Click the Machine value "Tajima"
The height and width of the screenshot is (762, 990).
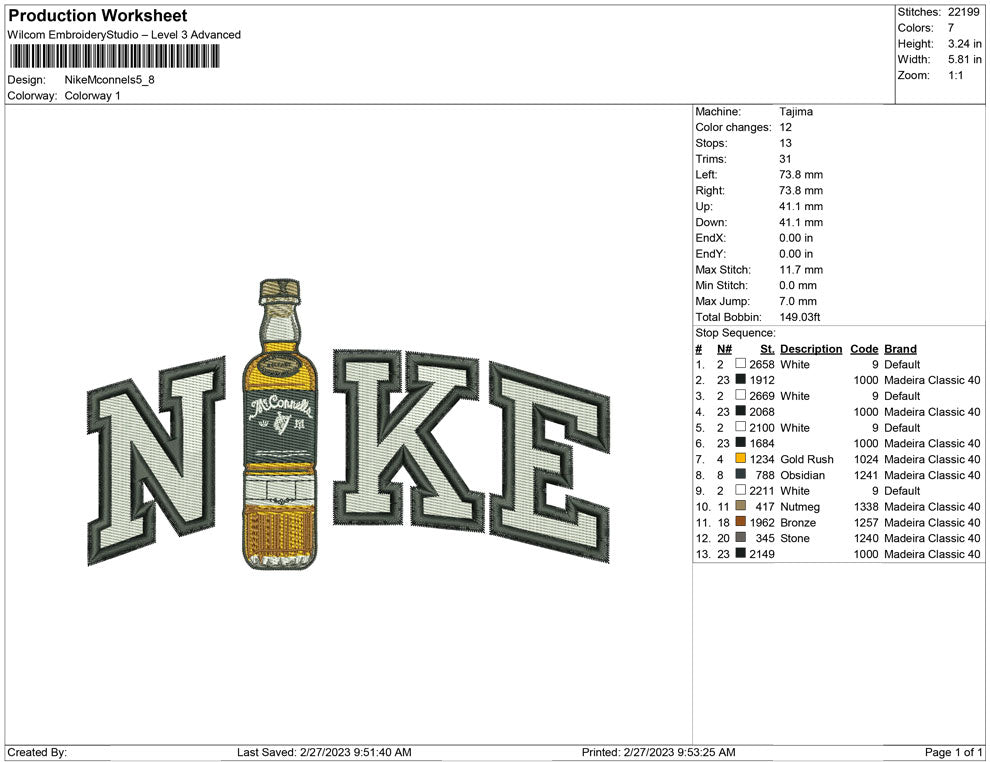coord(796,111)
